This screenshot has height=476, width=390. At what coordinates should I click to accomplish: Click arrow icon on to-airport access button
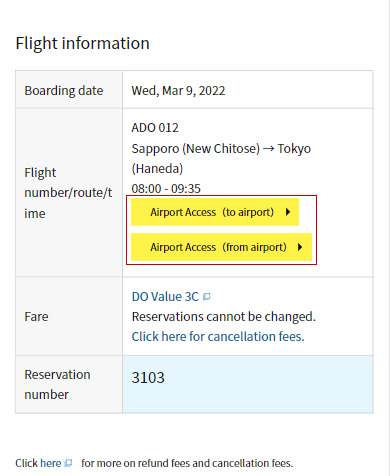[288, 212]
